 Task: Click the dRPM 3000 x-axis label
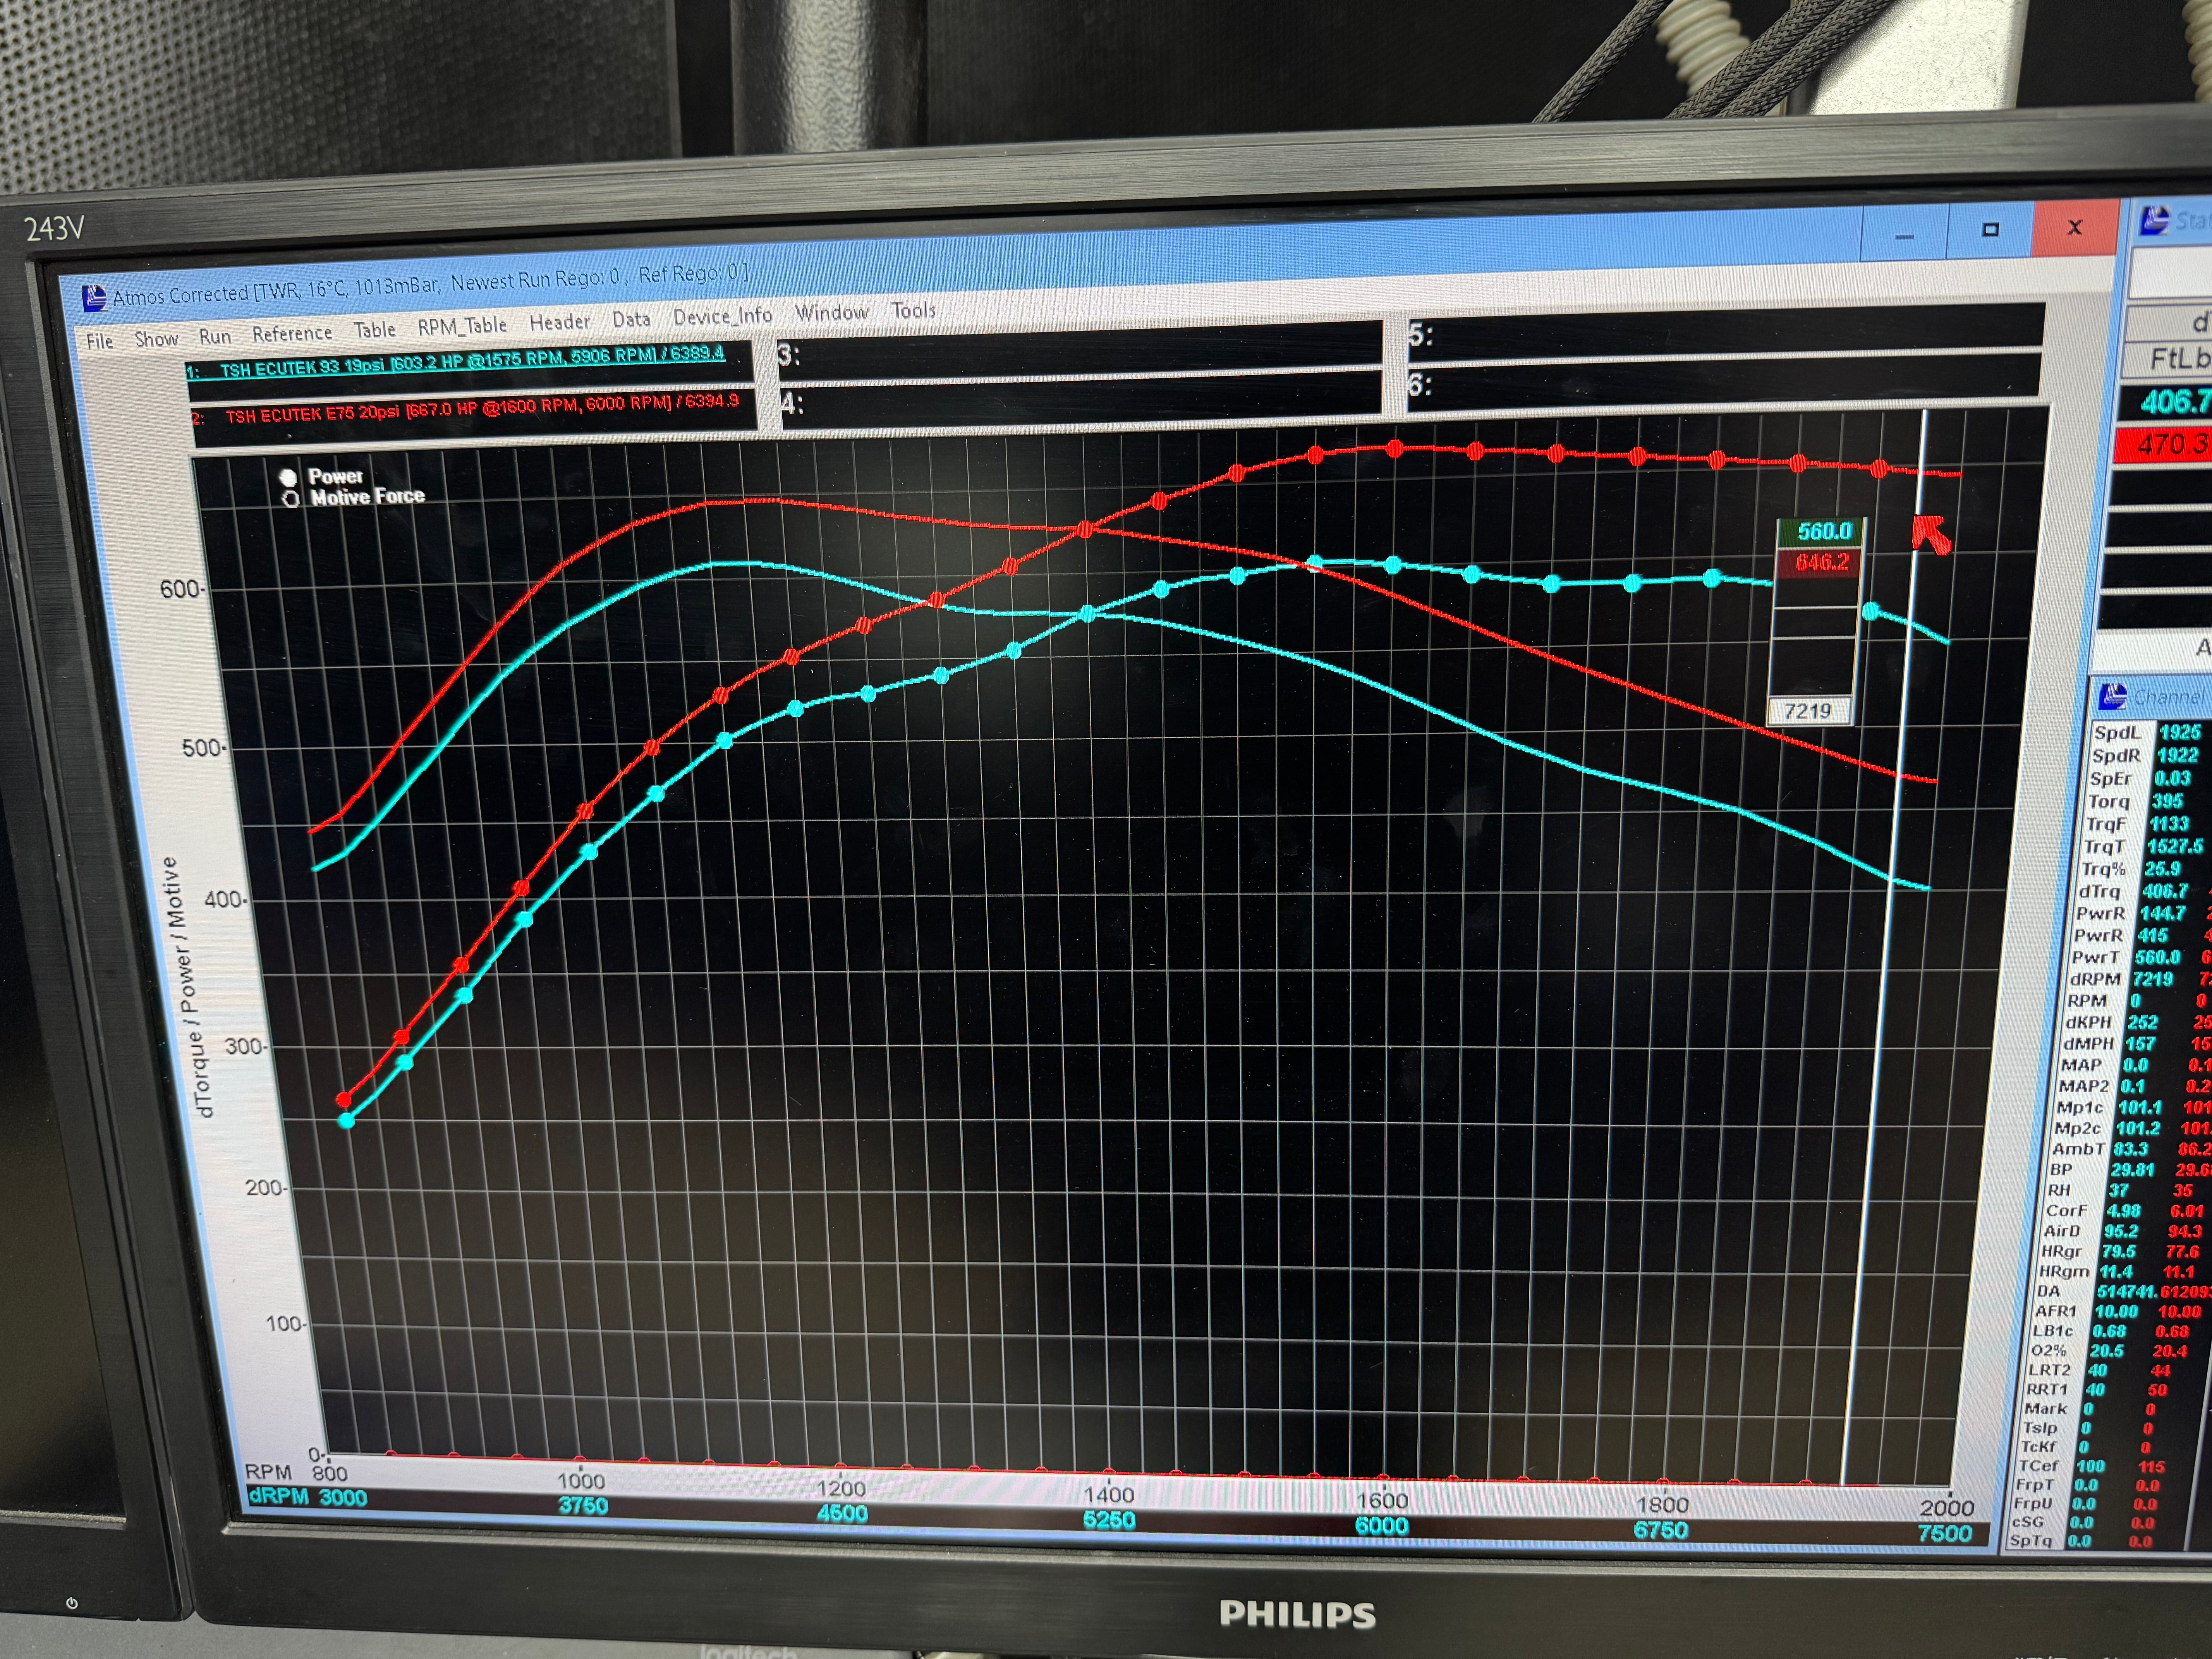point(307,1497)
